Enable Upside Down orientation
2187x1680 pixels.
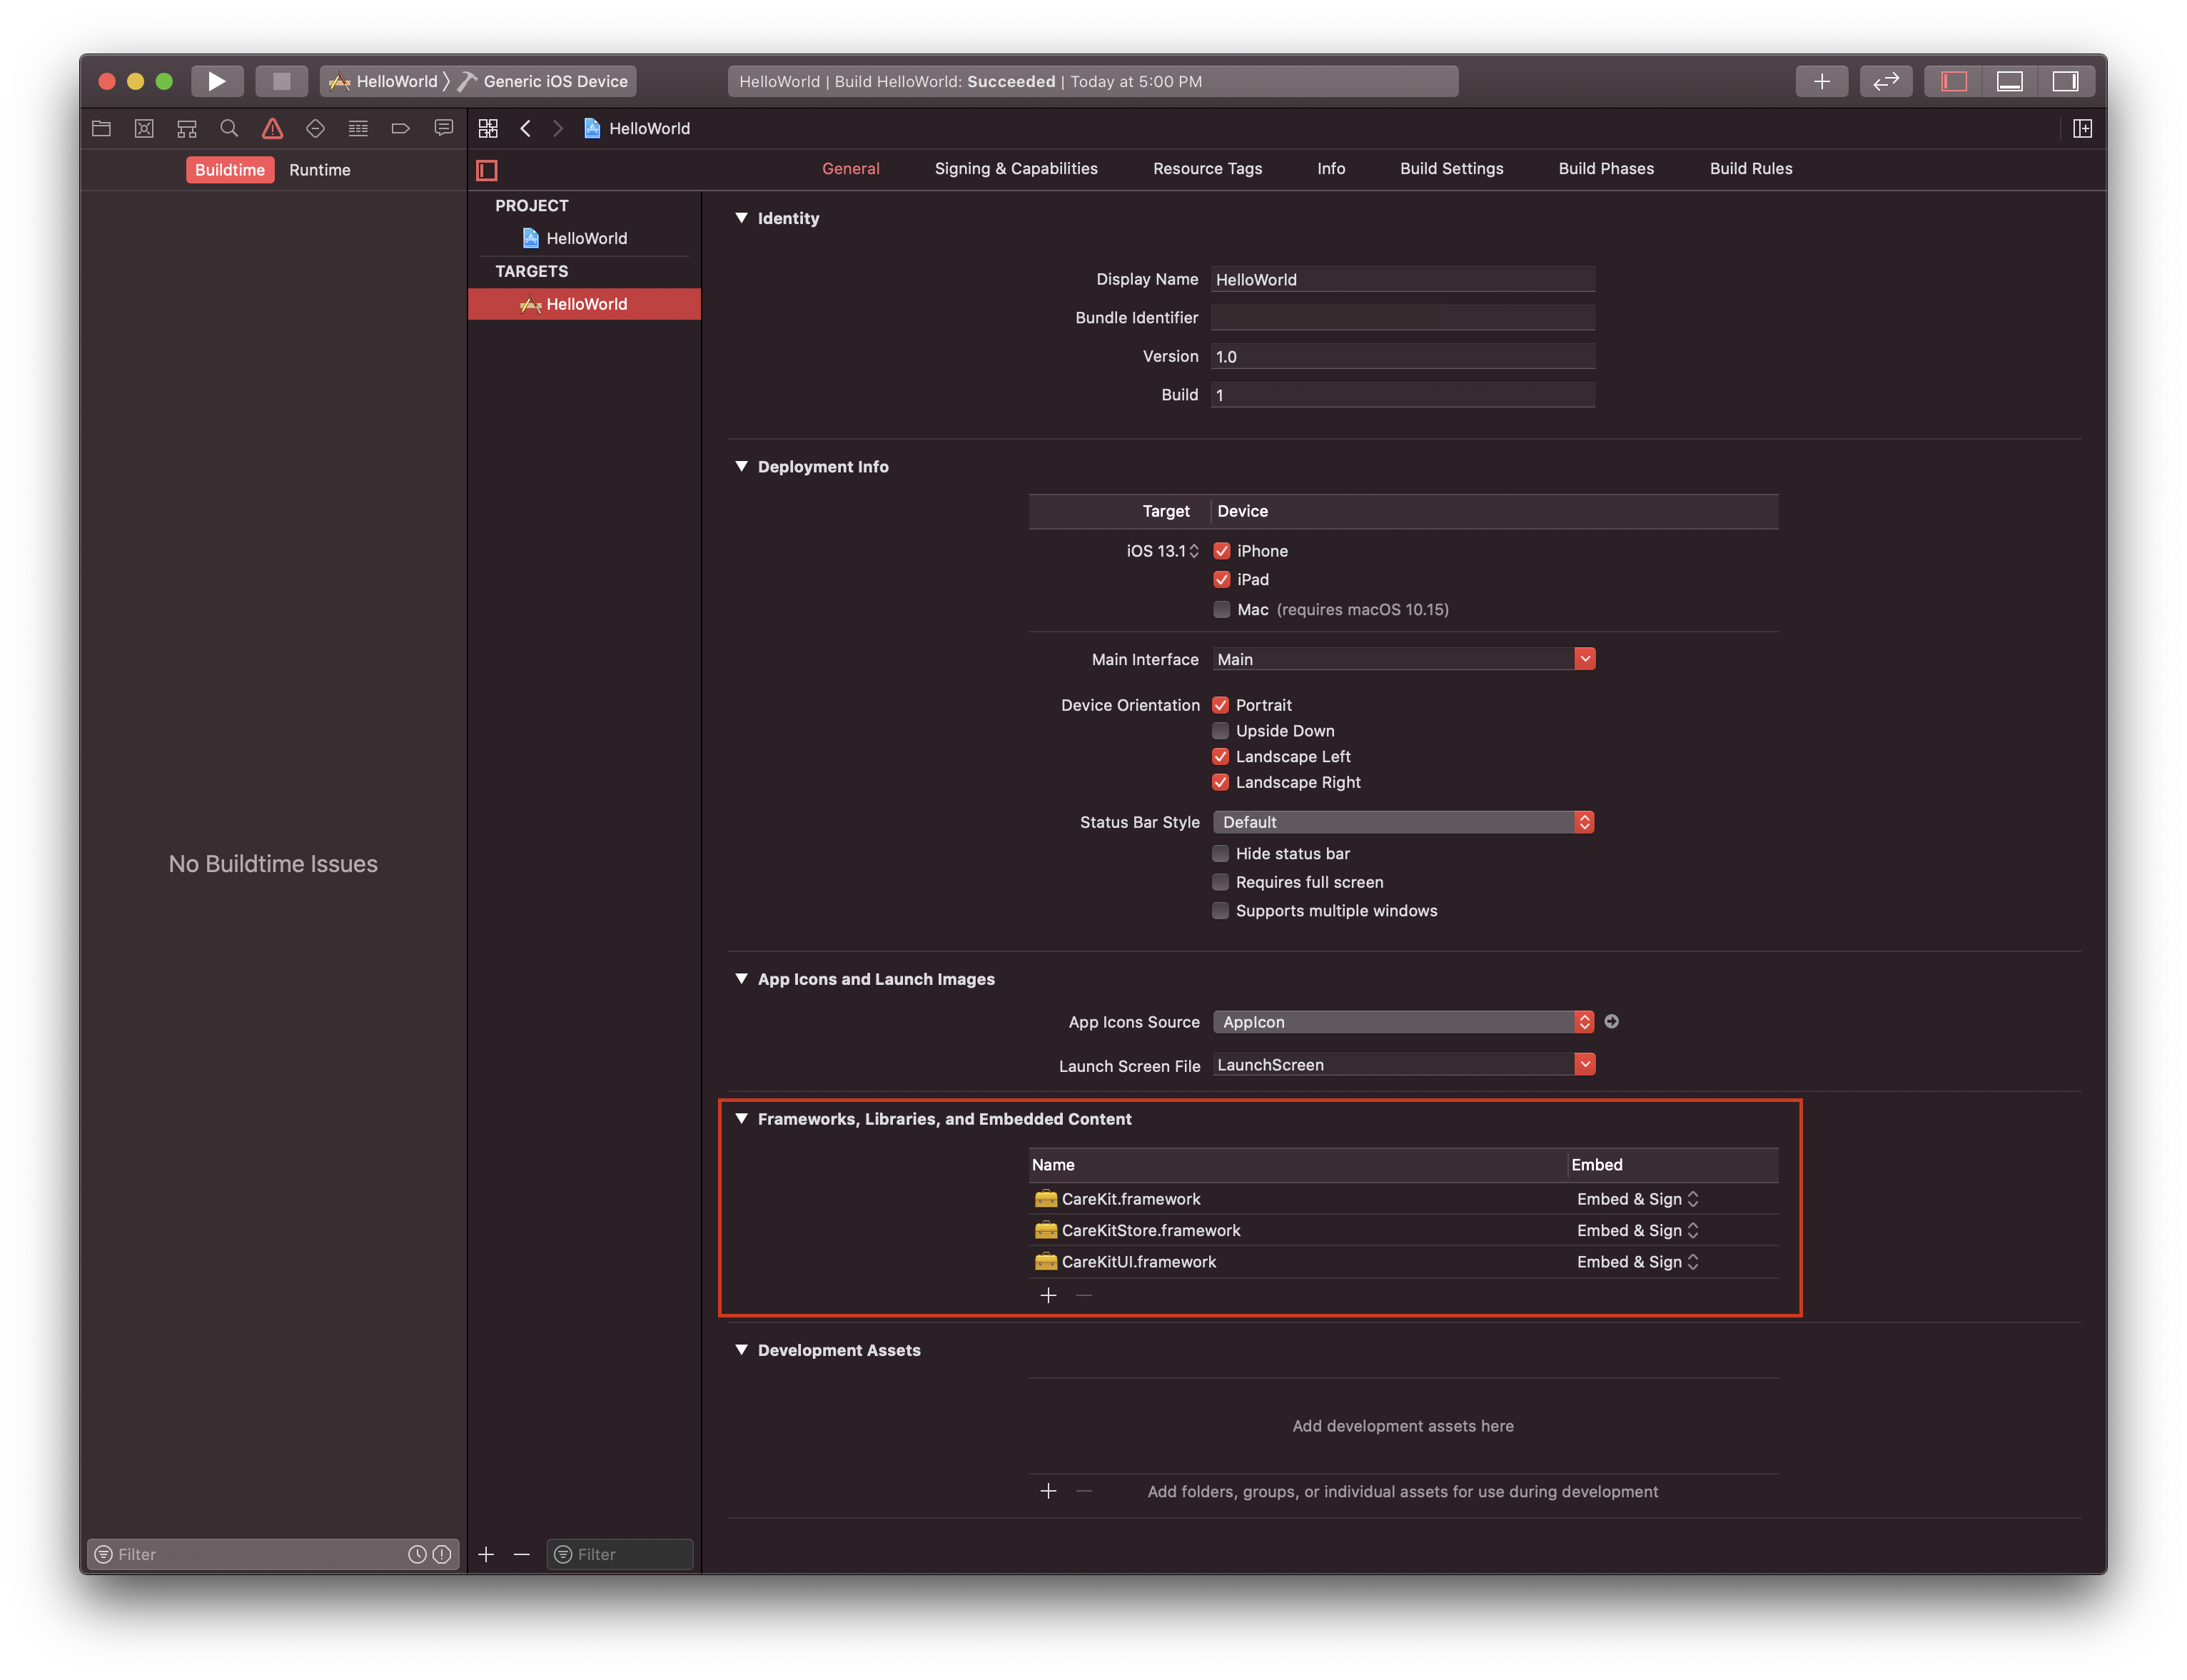pyautogui.click(x=1220, y=731)
